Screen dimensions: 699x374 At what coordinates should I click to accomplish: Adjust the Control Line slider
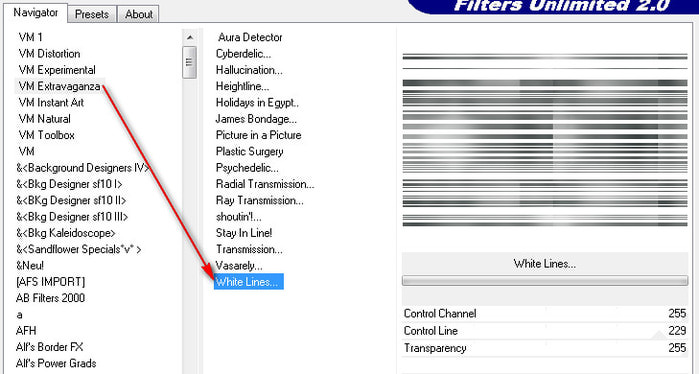(545, 331)
